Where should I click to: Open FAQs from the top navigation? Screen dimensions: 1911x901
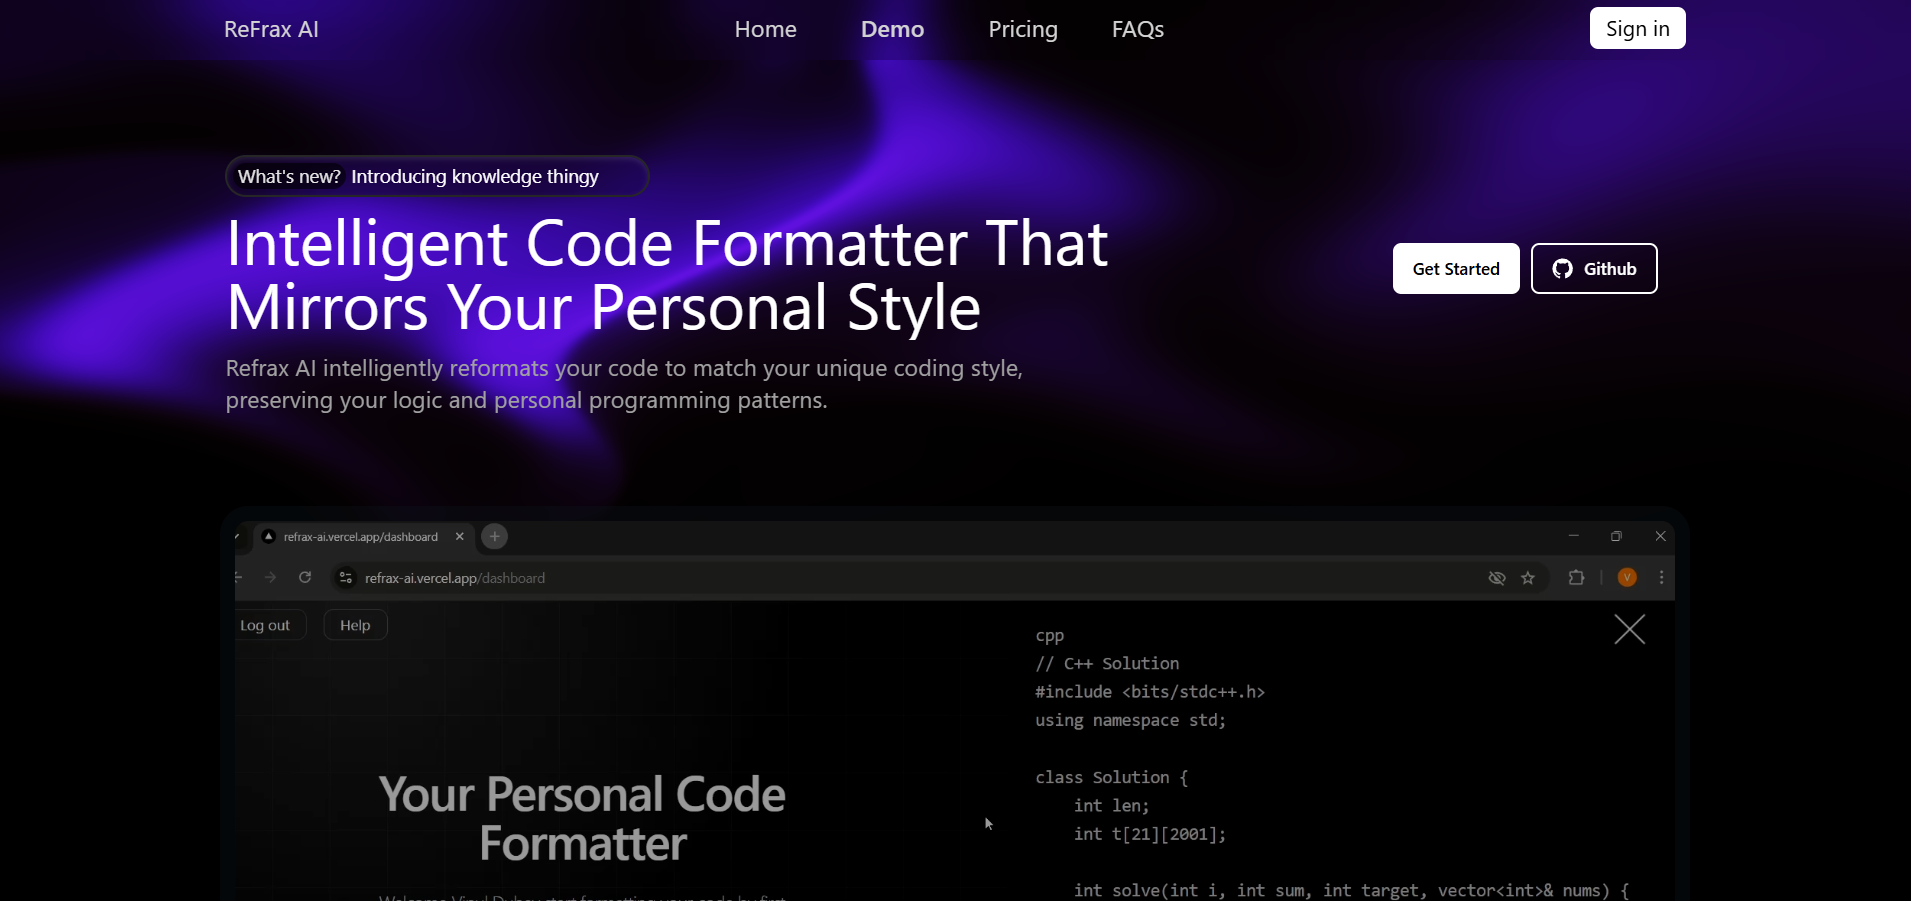point(1137,29)
